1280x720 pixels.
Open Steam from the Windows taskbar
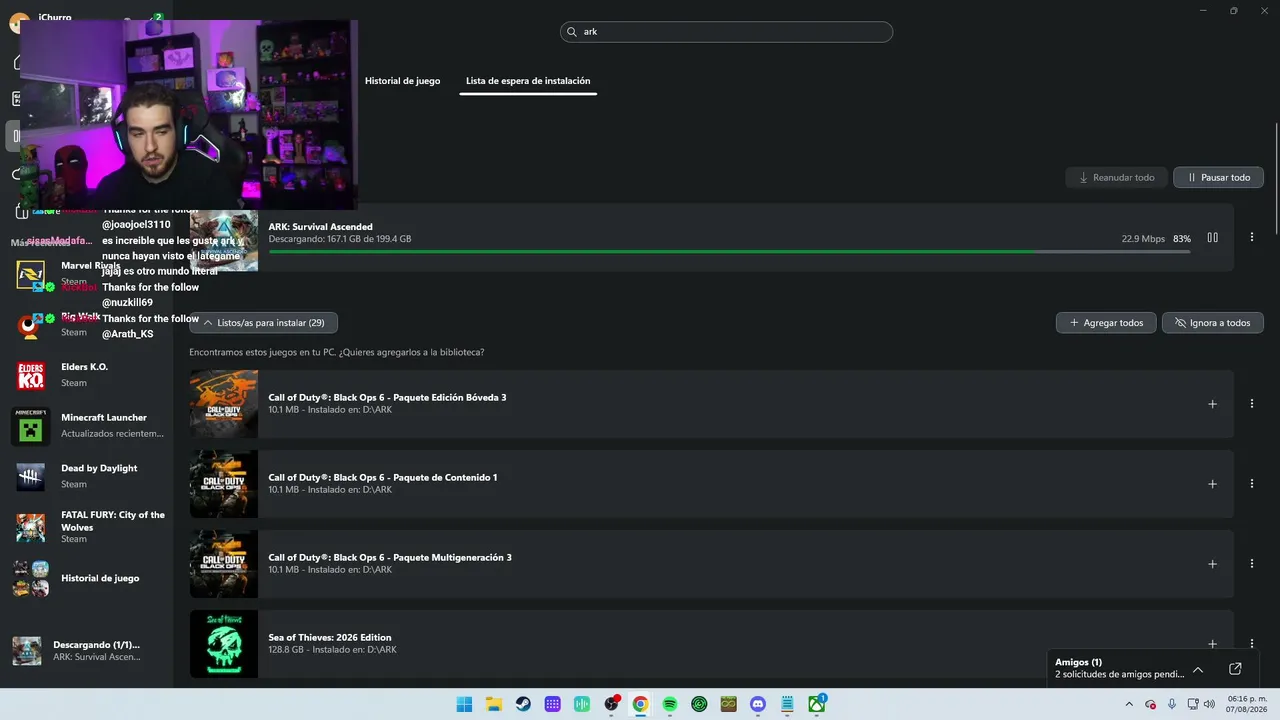point(523,704)
